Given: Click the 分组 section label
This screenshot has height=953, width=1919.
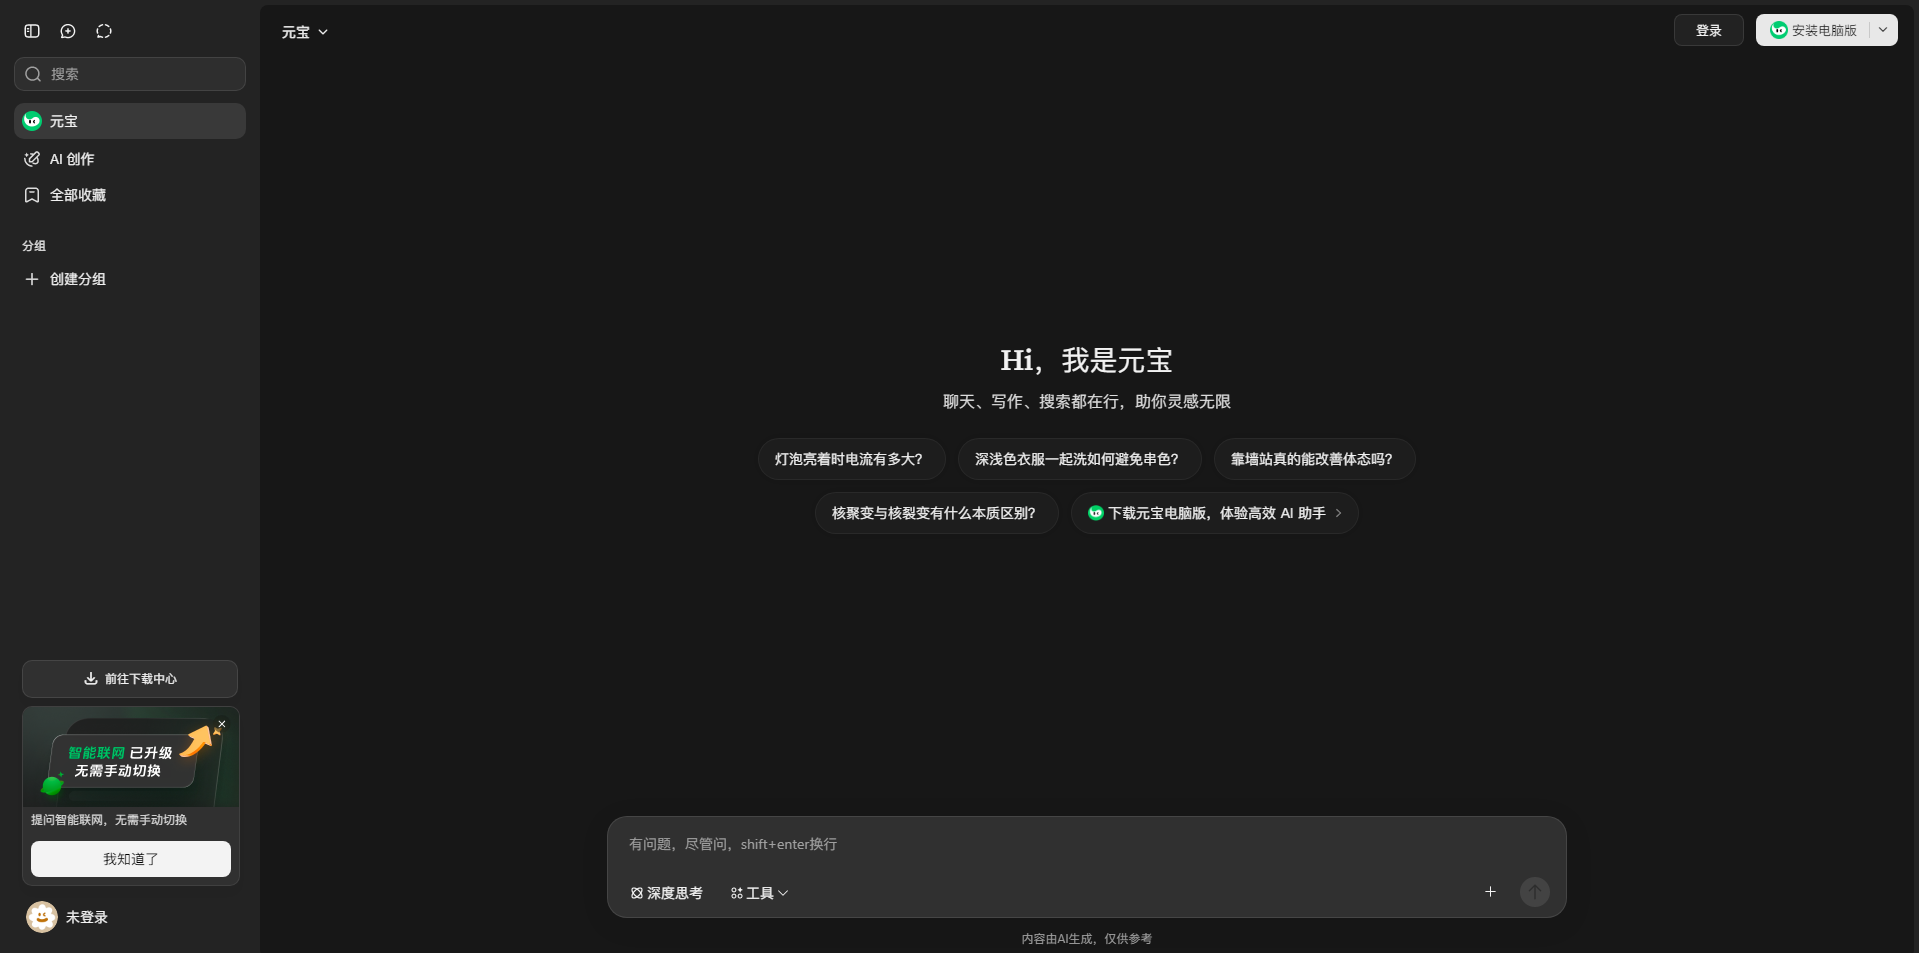Looking at the screenshot, I should point(34,246).
